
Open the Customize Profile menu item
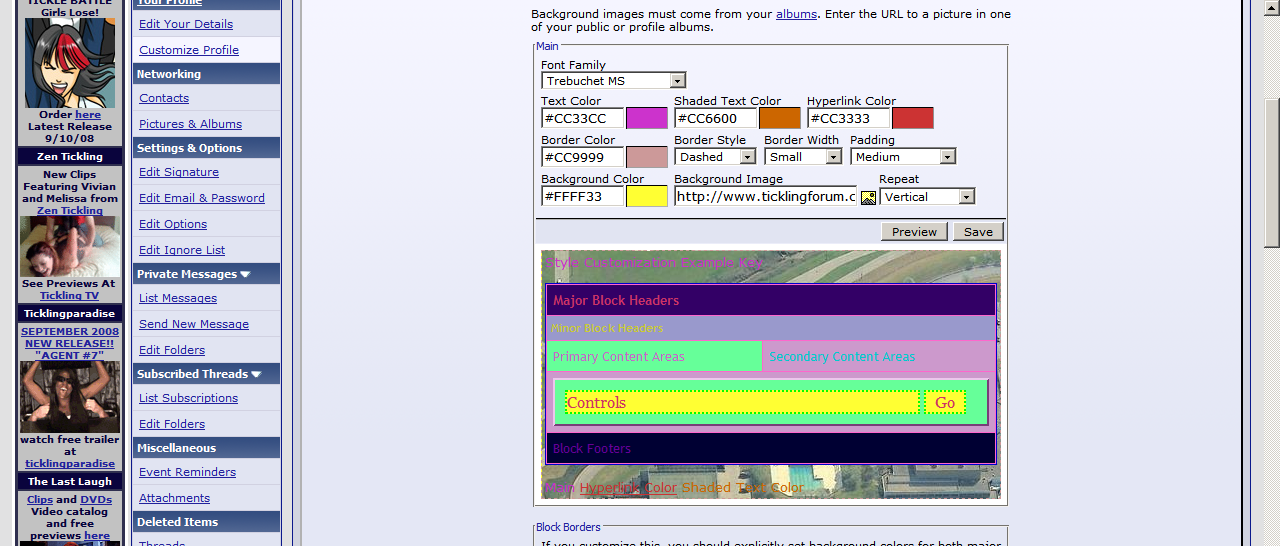pos(189,50)
